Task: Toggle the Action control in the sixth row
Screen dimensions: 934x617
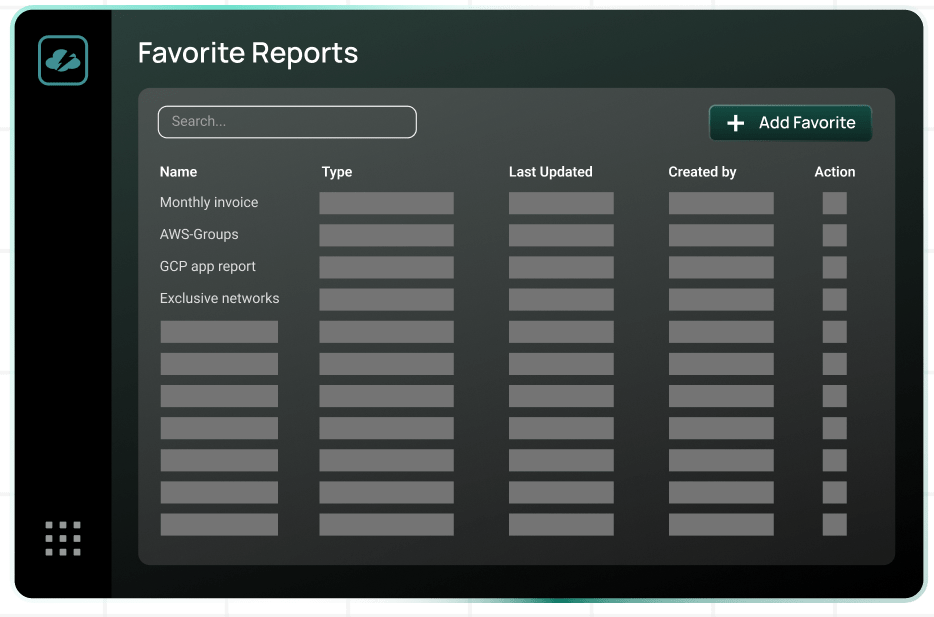Action: [x=835, y=364]
